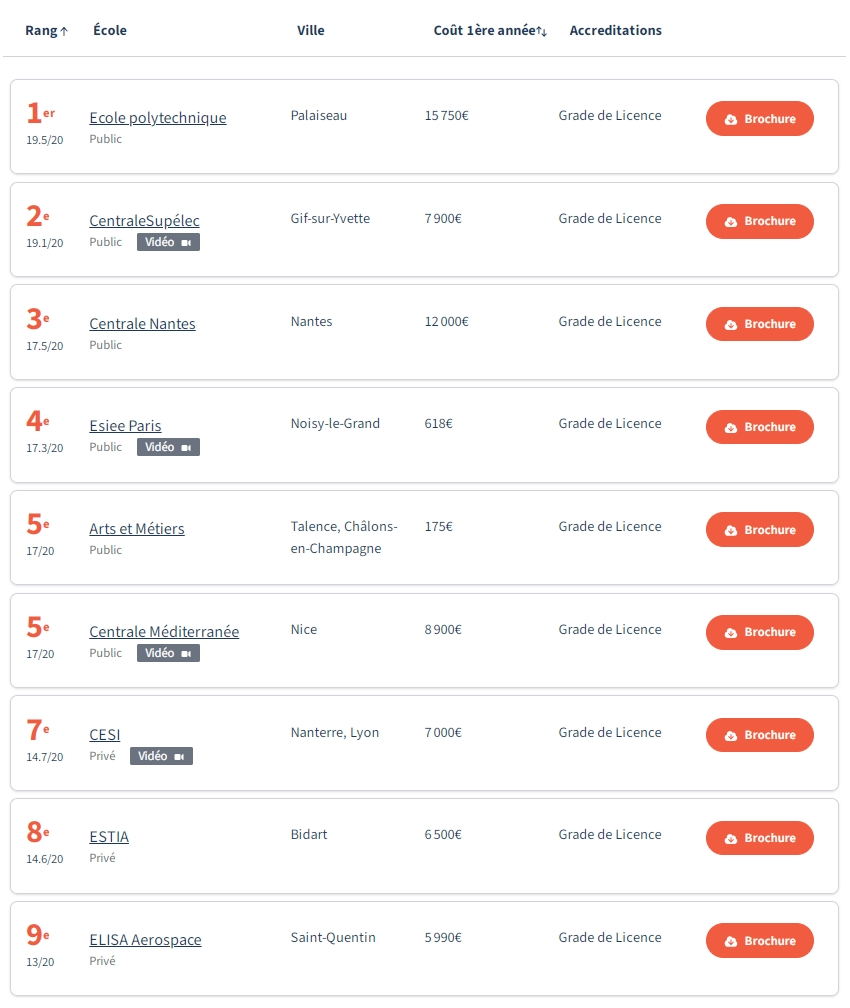Screen dimensions: 850x1008
Task: Download the CESI Brochure
Action: (x=760, y=735)
